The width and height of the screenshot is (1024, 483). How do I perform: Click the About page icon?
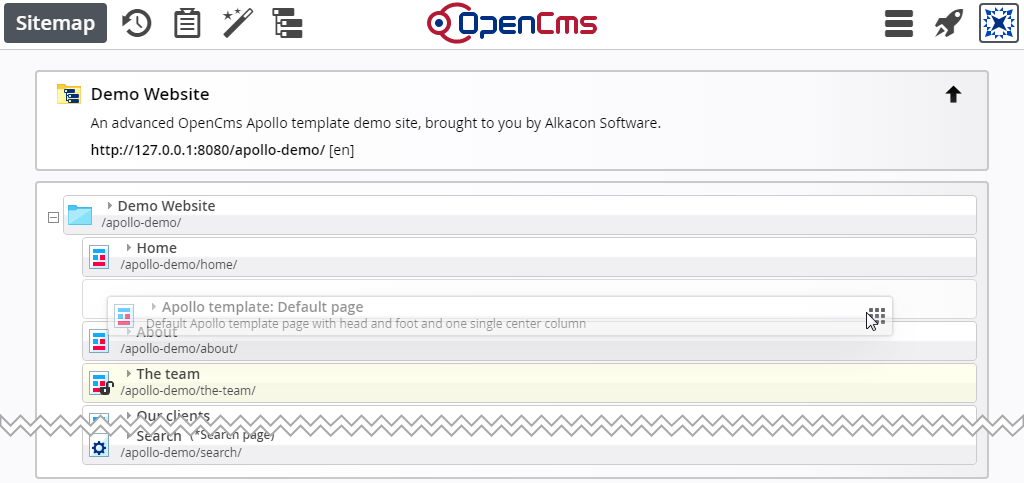coord(99,341)
